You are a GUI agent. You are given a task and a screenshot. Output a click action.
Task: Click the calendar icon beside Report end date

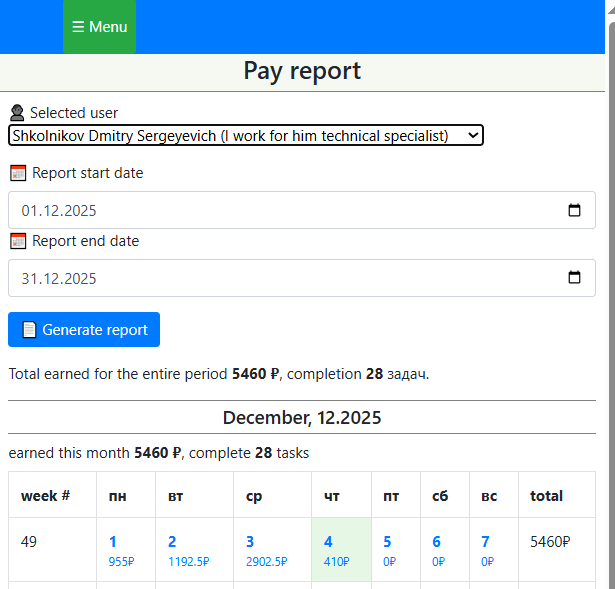[x=18, y=241]
